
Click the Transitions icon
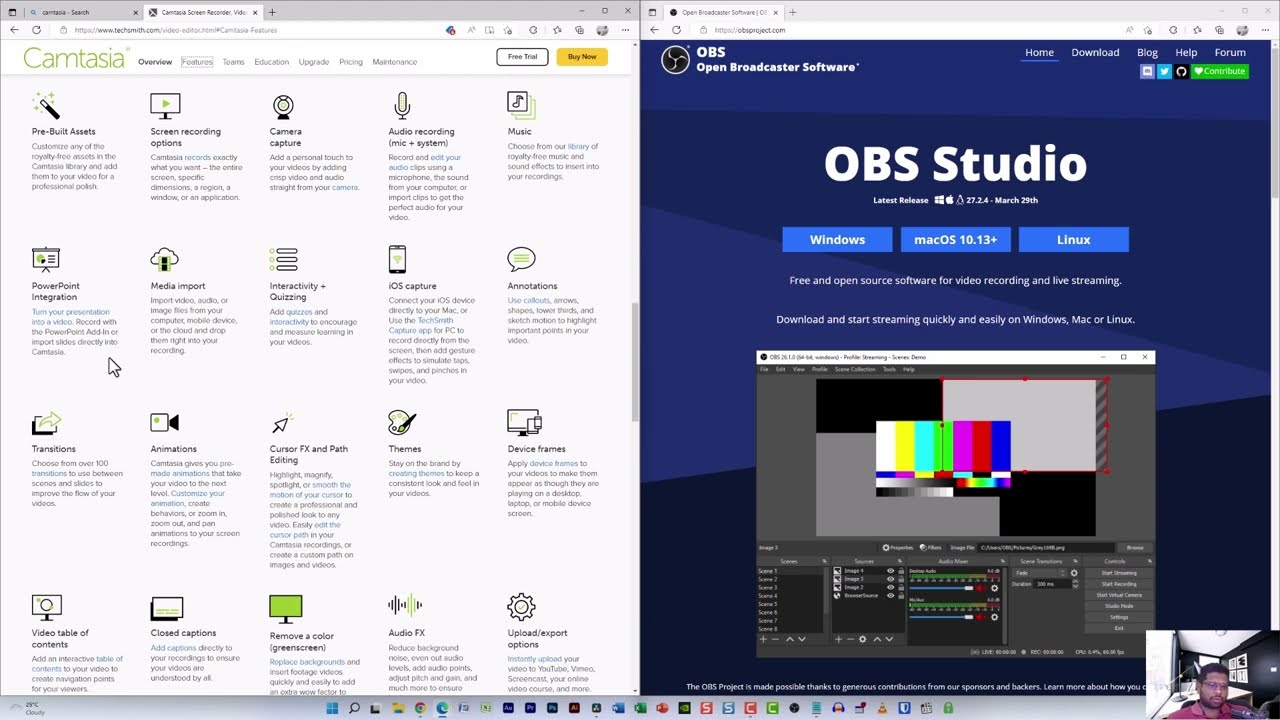pyautogui.click(x=46, y=423)
